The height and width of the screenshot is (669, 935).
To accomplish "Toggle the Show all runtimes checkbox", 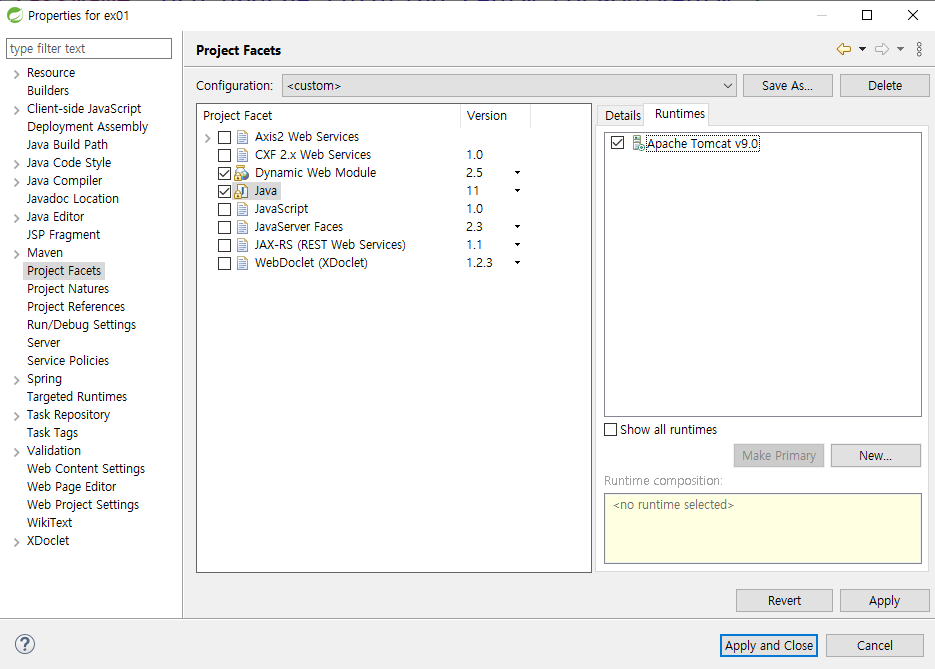I will (x=611, y=429).
